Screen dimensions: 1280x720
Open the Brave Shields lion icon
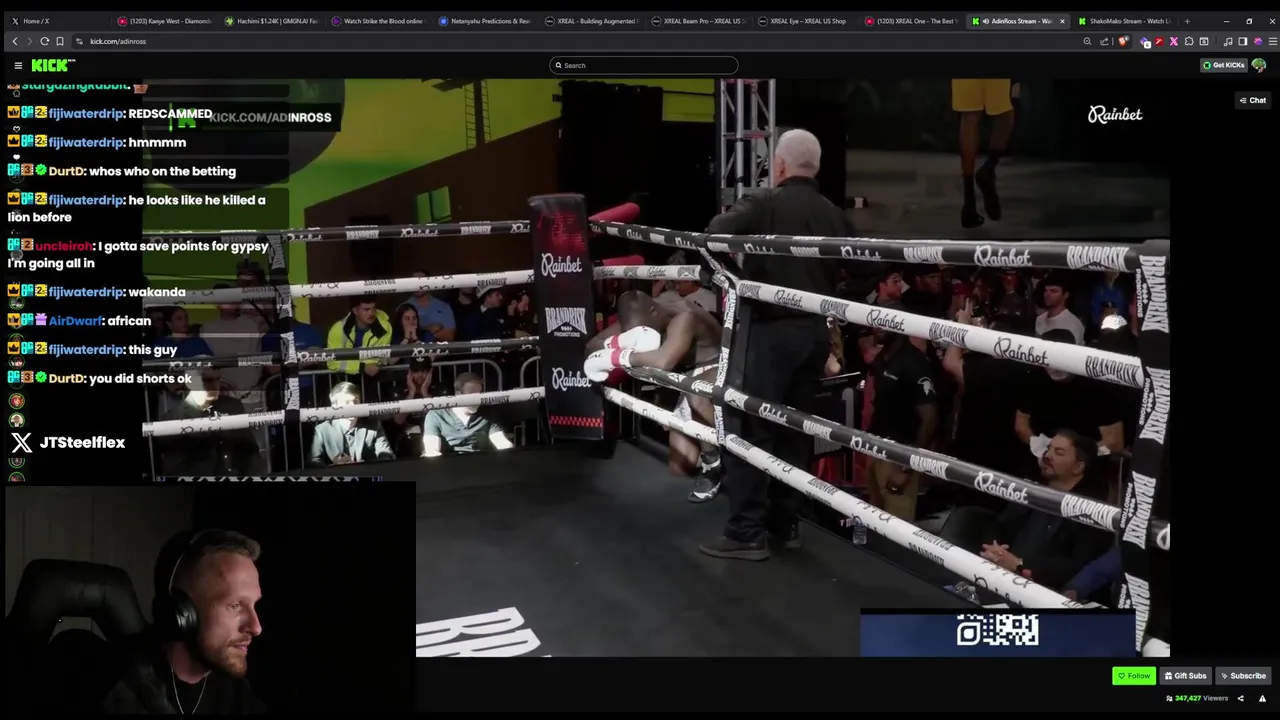[1123, 41]
